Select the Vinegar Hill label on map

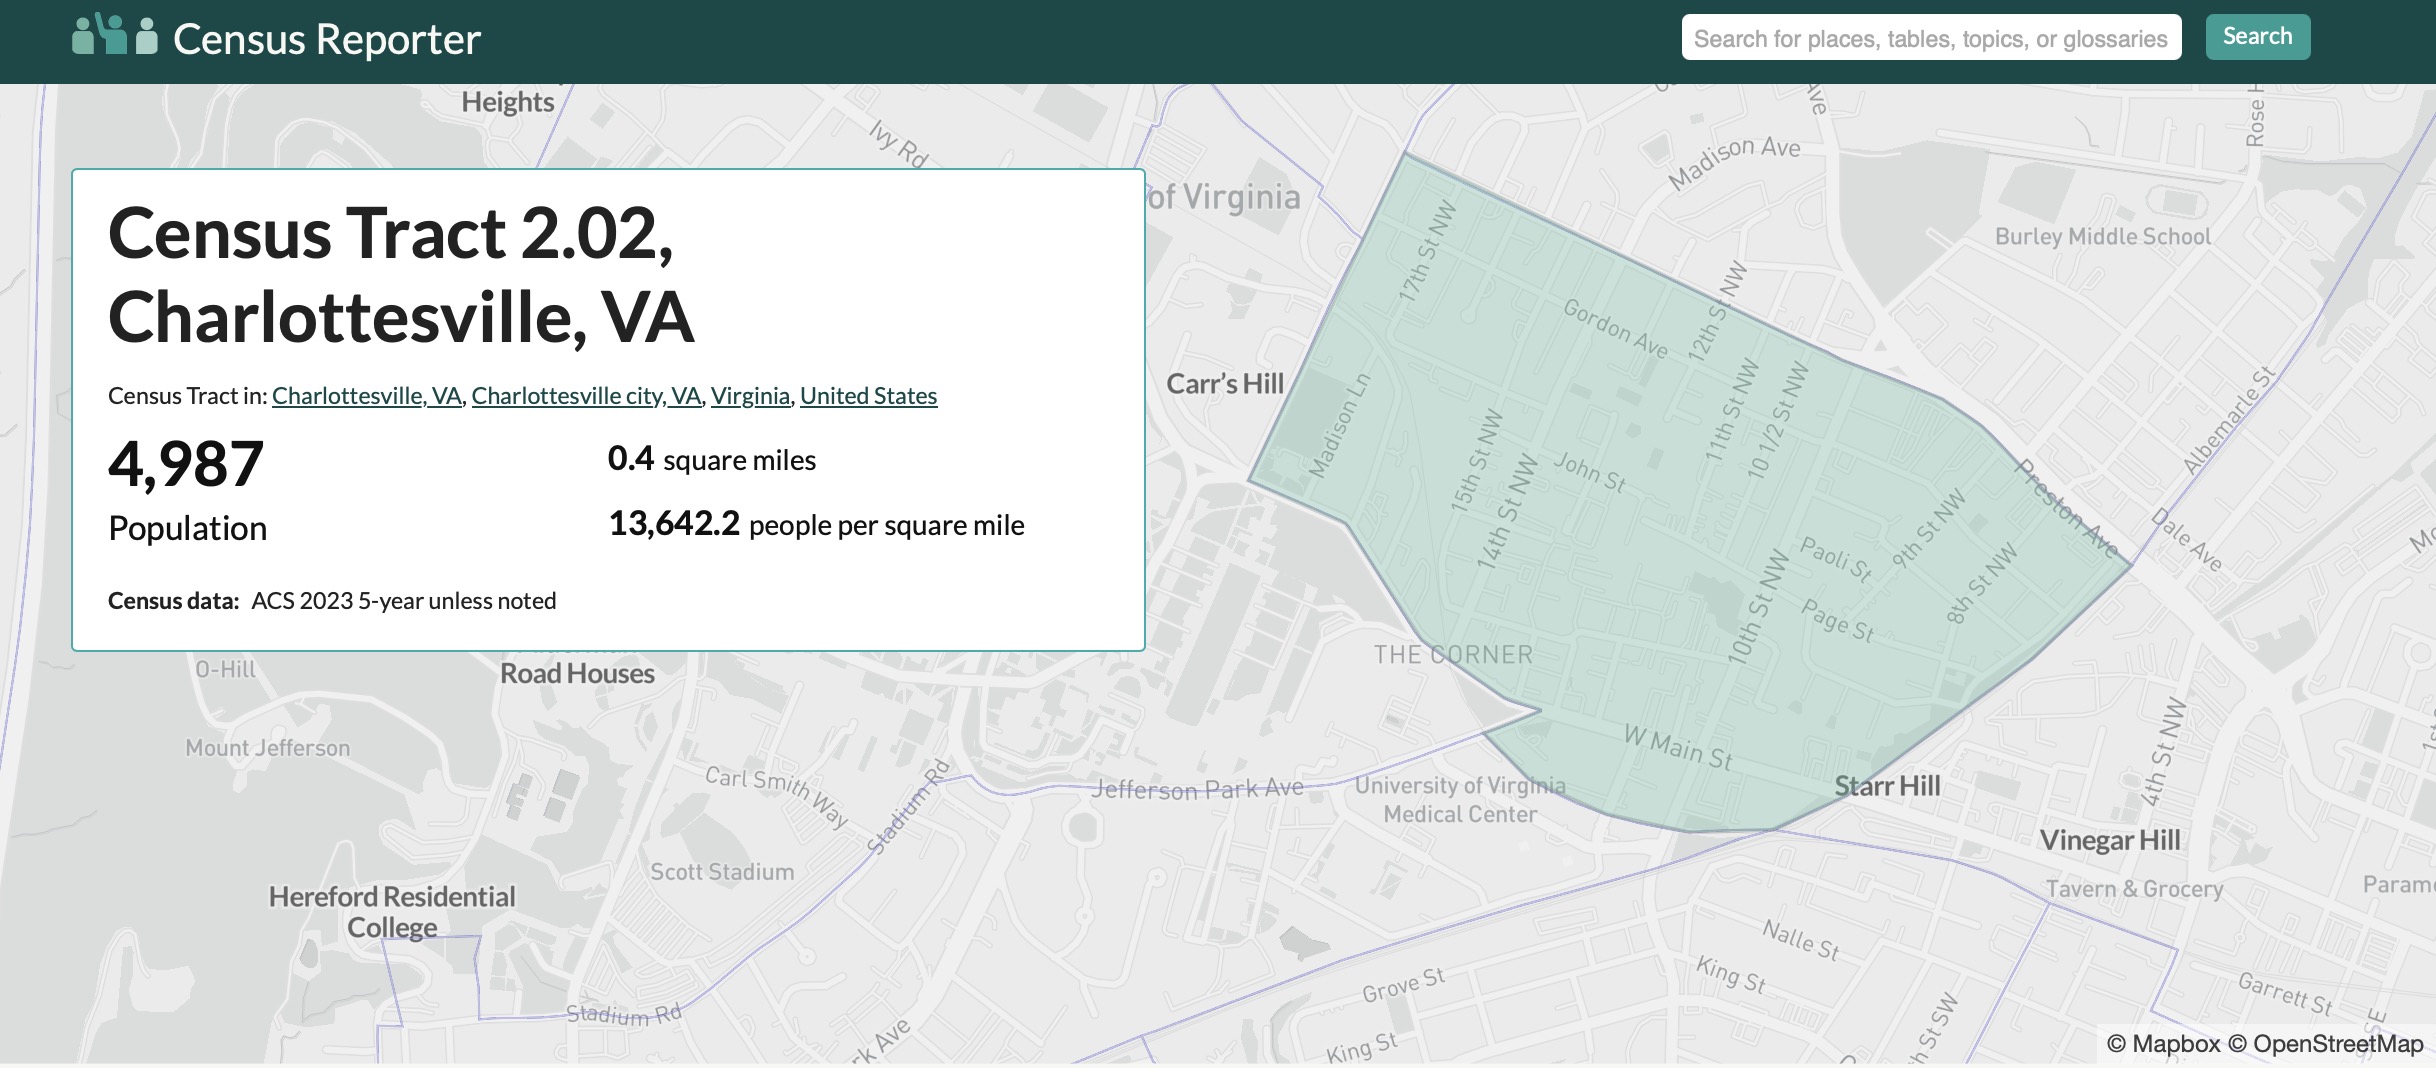click(2109, 840)
